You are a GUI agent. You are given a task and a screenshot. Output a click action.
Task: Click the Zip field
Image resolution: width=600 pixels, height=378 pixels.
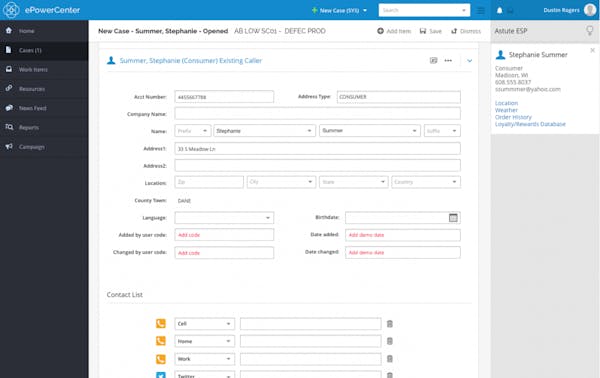[209, 182]
